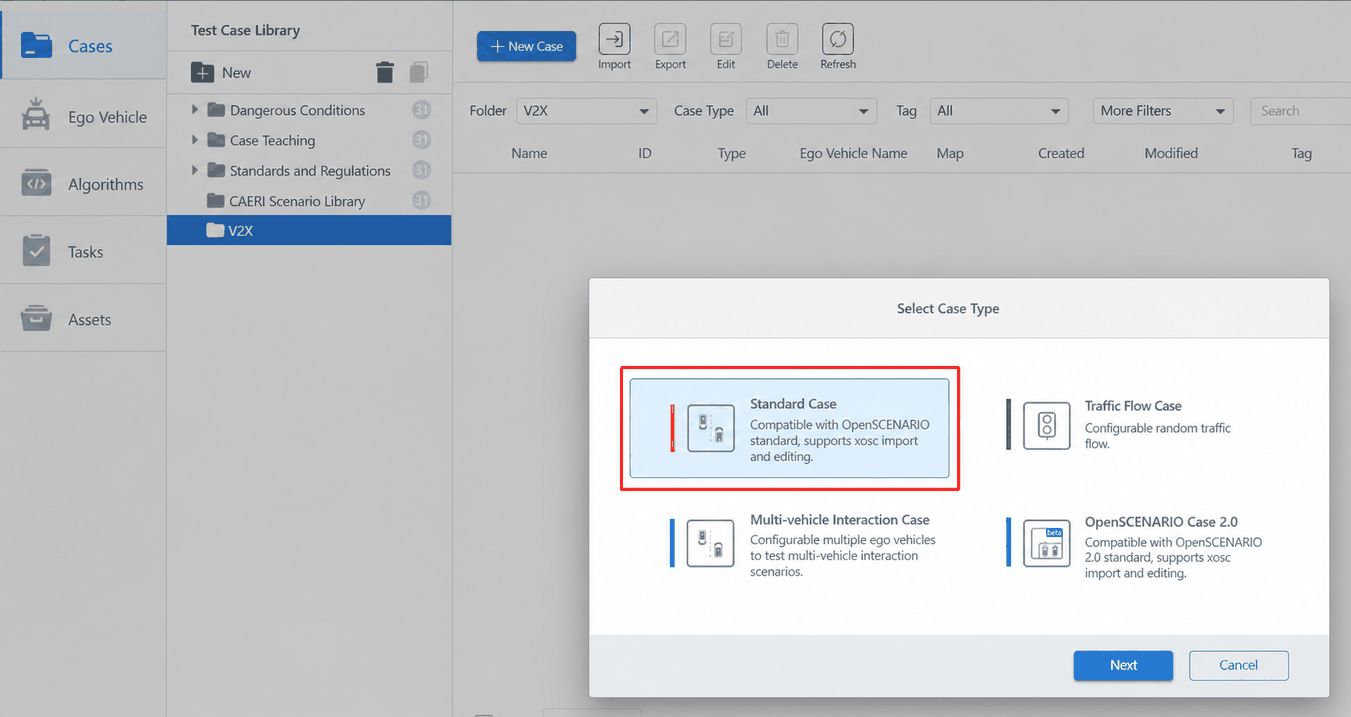Select the Case Teaching folder

tap(272, 140)
